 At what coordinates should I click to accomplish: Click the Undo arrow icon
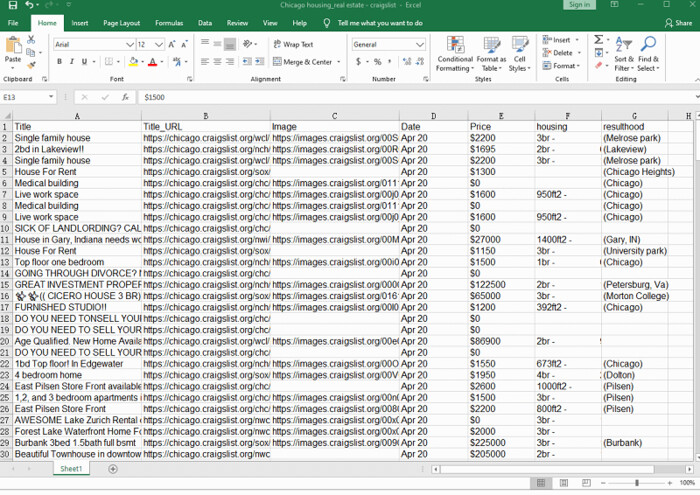29,5
